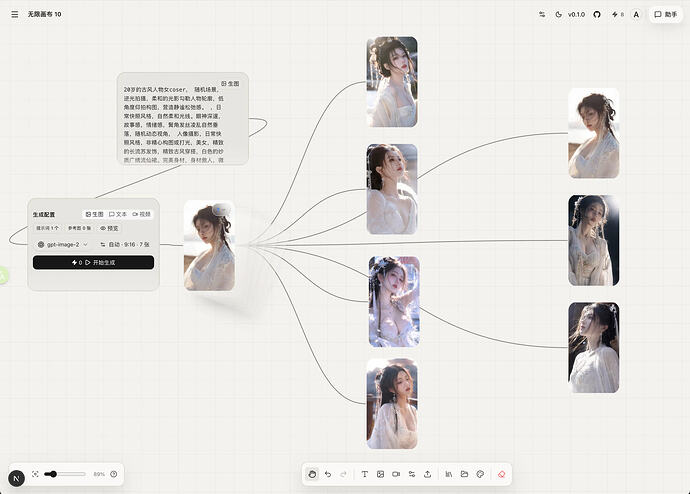Open the user avatar labeled A
This screenshot has width=690, height=494.
coord(636,15)
